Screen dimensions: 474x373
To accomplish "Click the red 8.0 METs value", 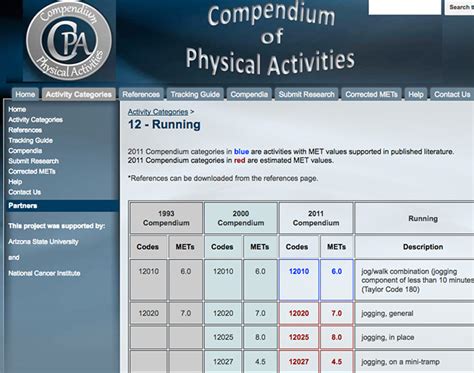I will (x=337, y=337).
